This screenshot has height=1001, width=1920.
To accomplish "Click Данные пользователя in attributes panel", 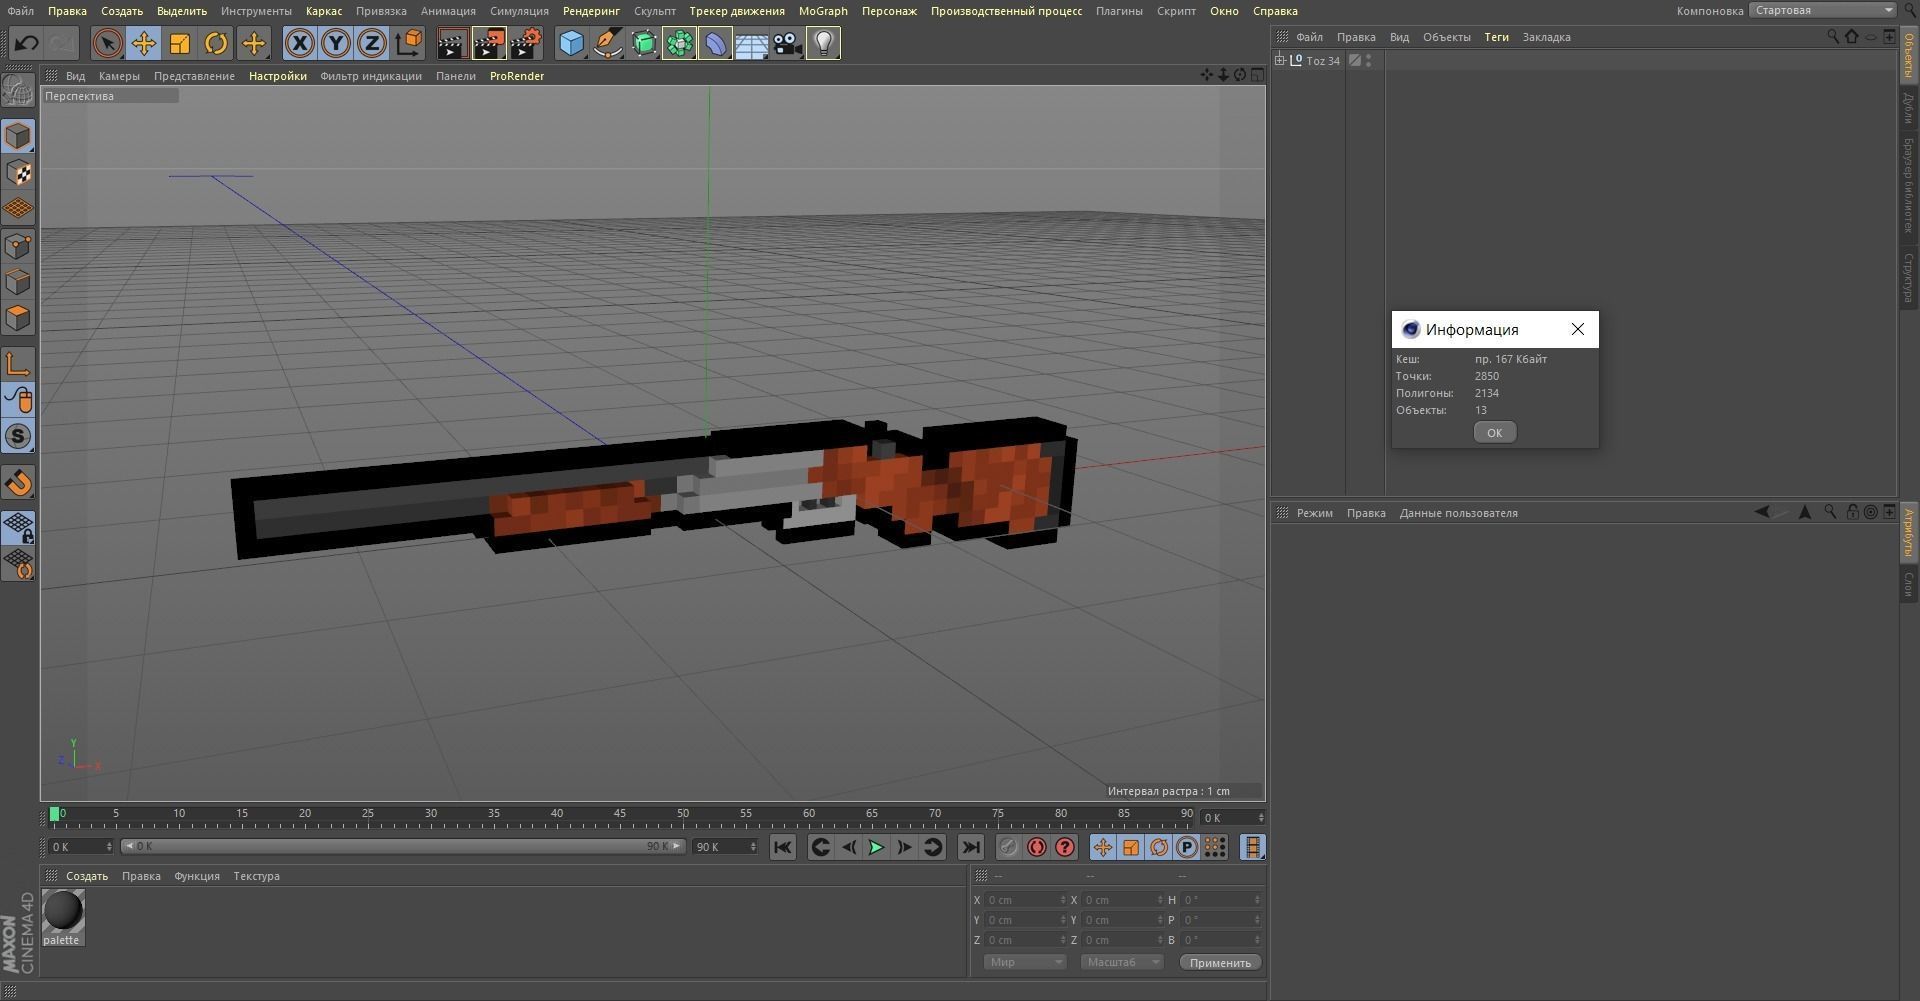I will tap(1458, 513).
